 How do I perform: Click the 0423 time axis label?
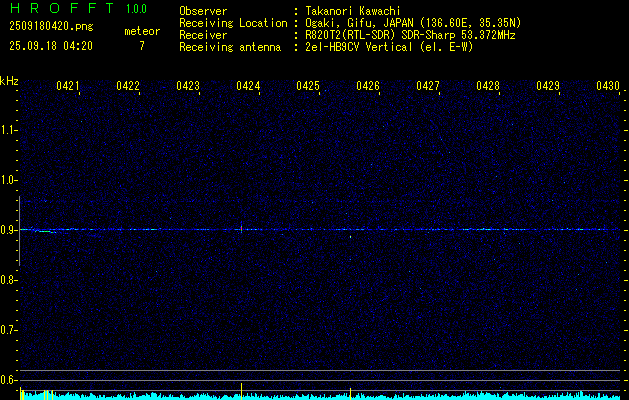click(x=188, y=85)
